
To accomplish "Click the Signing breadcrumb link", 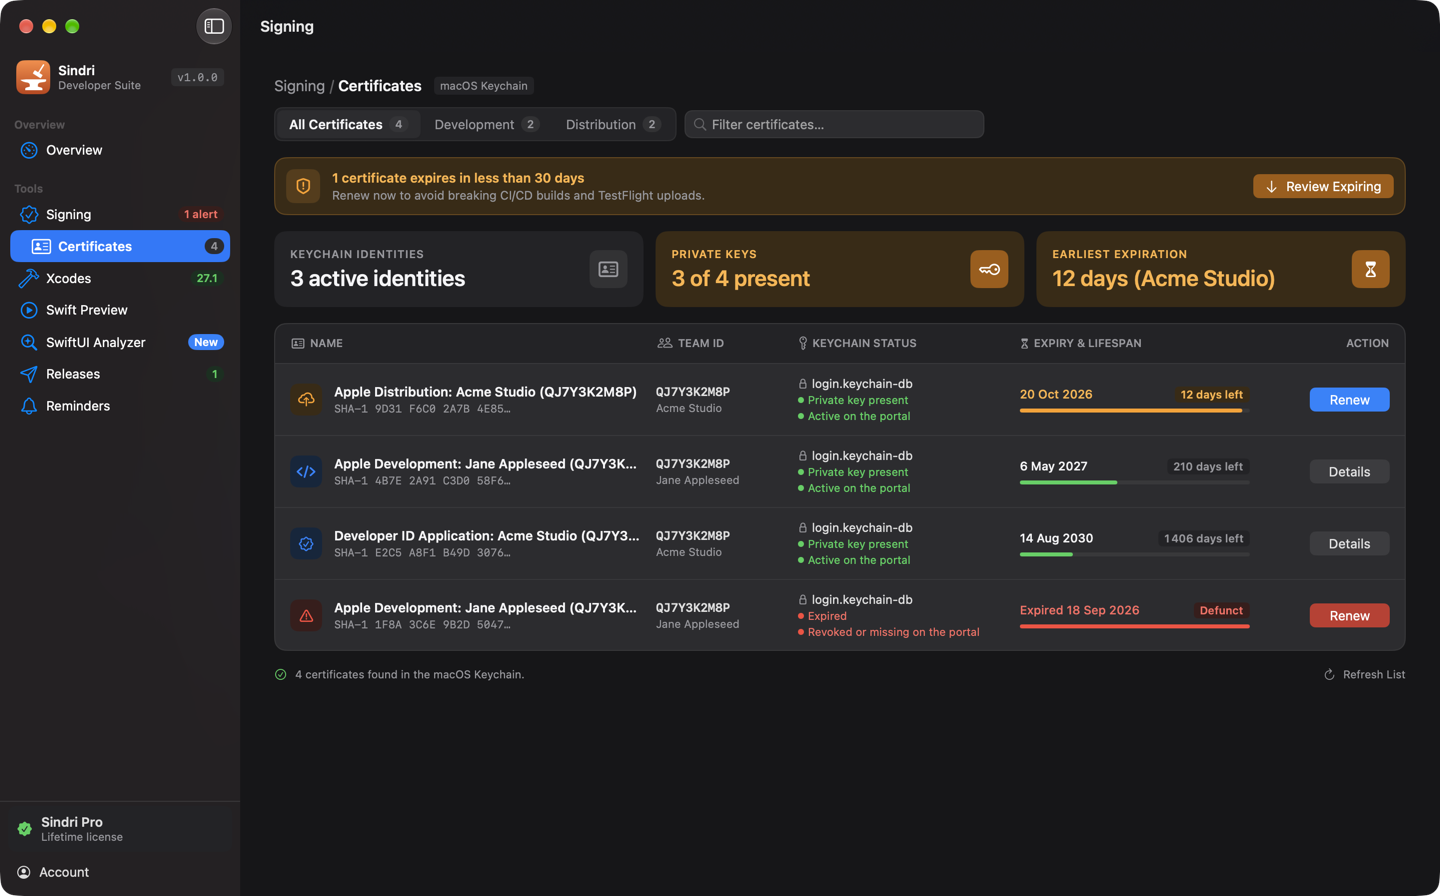I will point(299,86).
